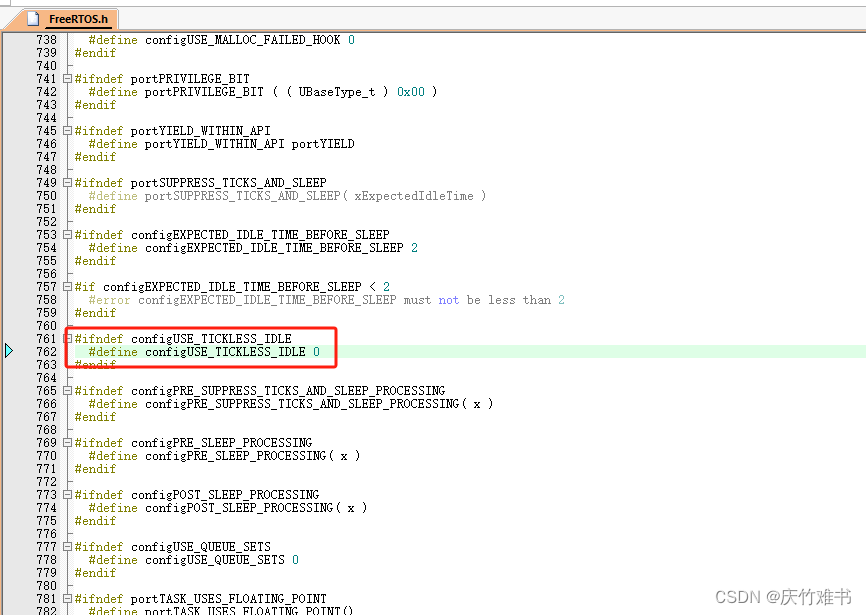Image resolution: width=866 pixels, height=615 pixels.
Task: Collapse the portTASK_USES_FLOATING_POINT block
Action: [66, 599]
